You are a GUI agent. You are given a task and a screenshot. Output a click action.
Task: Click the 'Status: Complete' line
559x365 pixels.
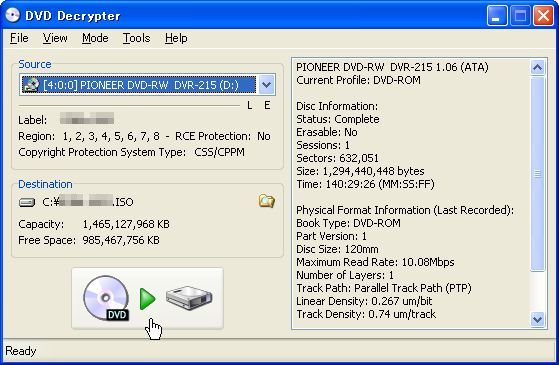(x=338, y=119)
